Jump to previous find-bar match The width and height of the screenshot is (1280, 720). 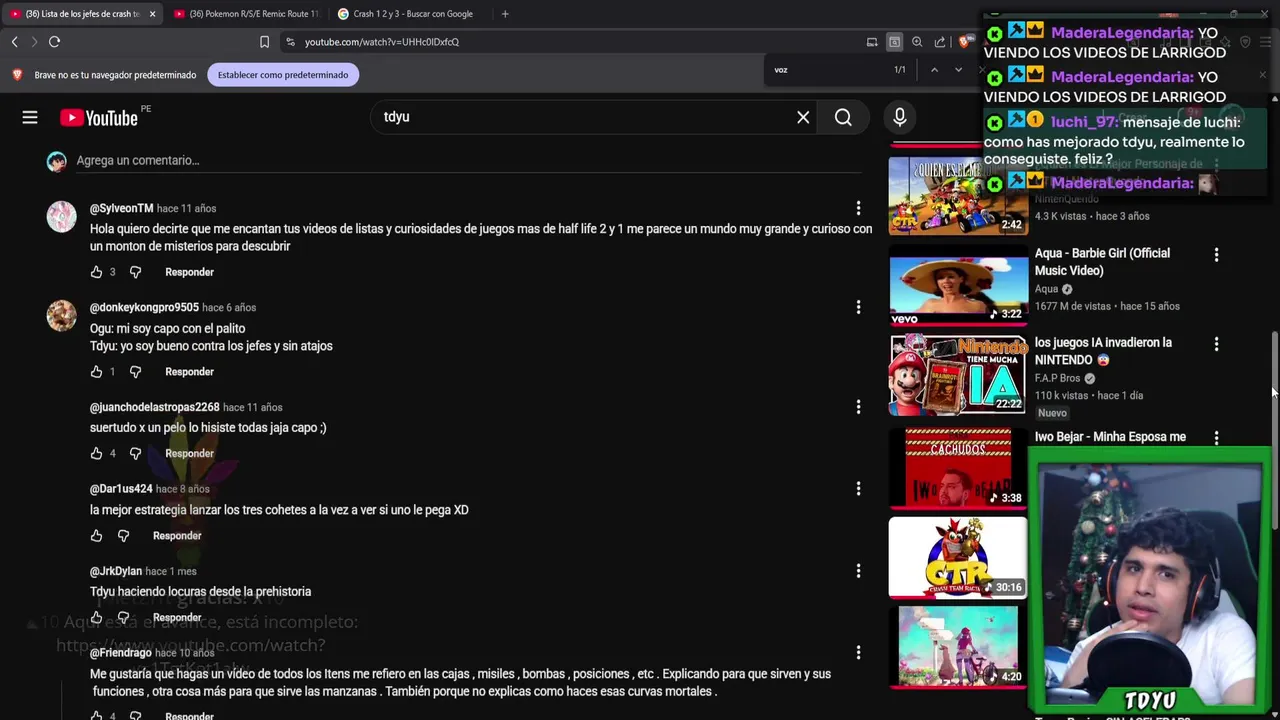pyautogui.click(x=934, y=70)
